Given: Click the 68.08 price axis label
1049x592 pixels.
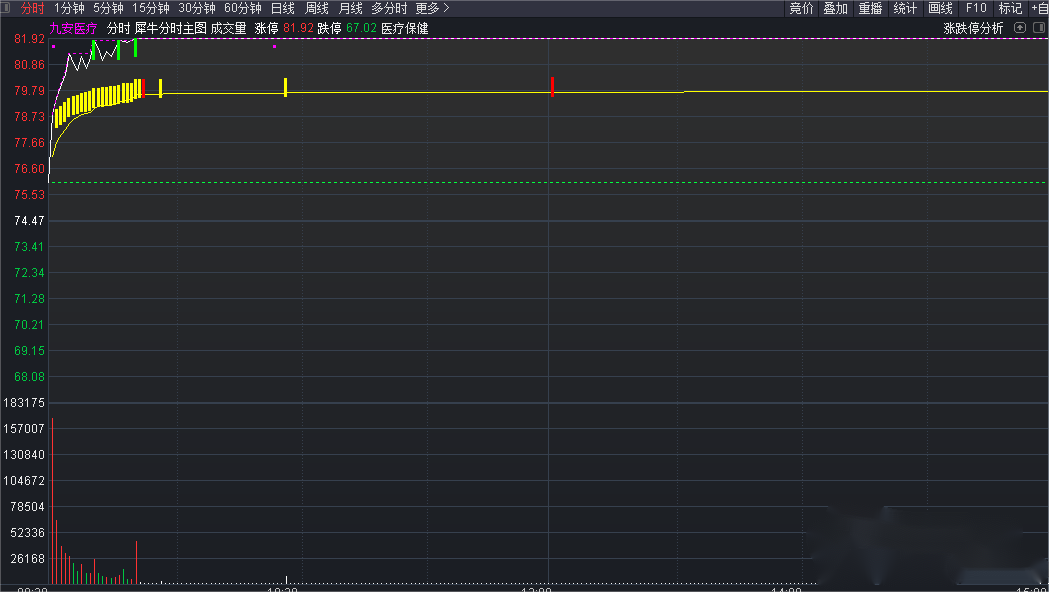Looking at the screenshot, I should 29,377.
